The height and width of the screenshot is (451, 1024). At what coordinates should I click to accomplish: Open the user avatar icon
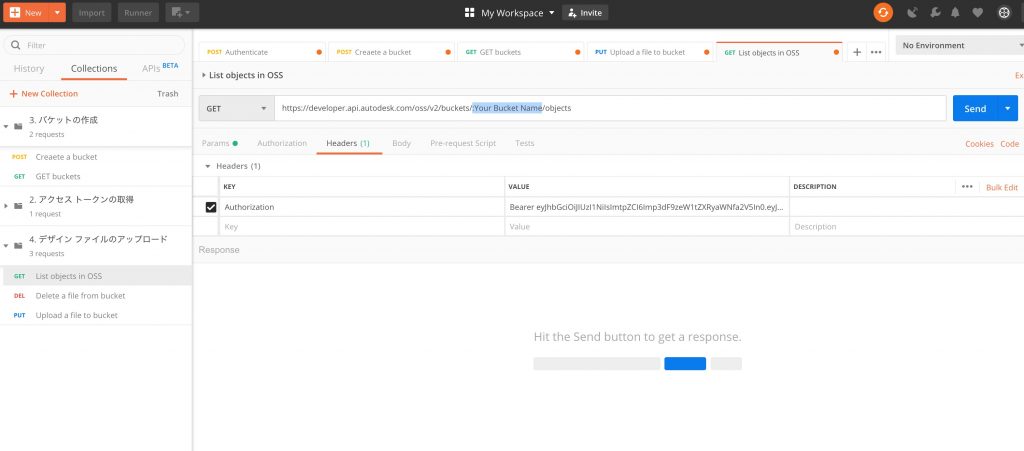coord(1004,12)
